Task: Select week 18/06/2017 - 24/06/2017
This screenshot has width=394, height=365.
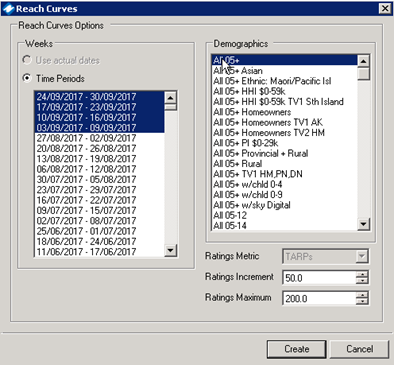Action: (99, 241)
